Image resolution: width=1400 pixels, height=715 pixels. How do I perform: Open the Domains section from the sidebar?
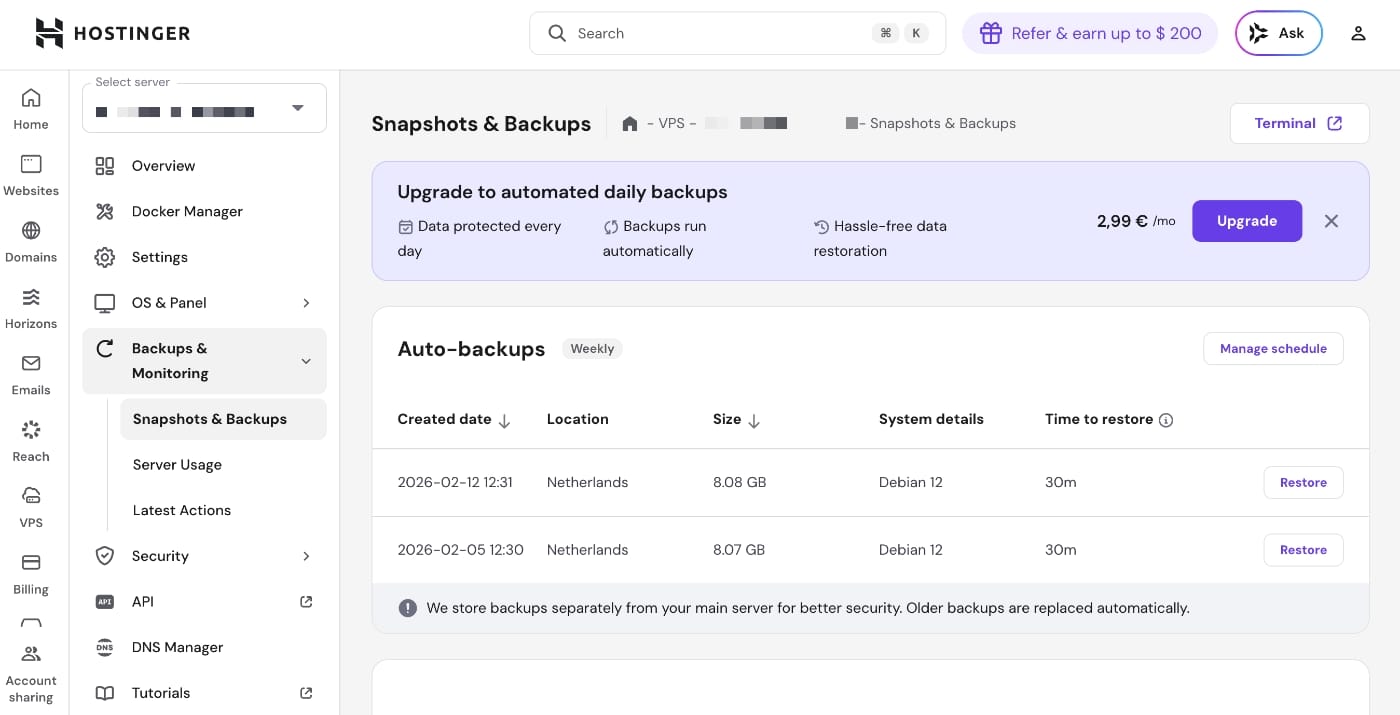pyautogui.click(x=30, y=239)
